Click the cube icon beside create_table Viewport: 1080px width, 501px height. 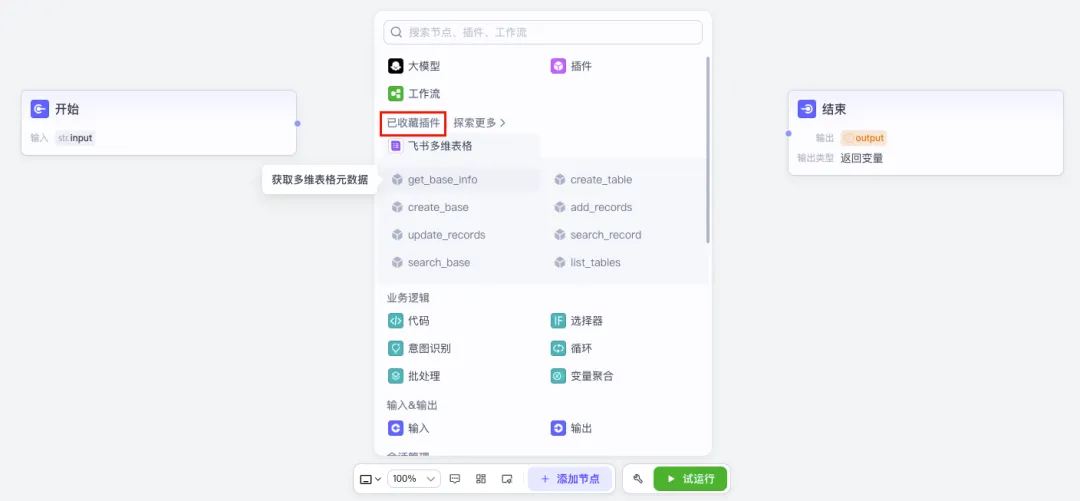coord(559,180)
